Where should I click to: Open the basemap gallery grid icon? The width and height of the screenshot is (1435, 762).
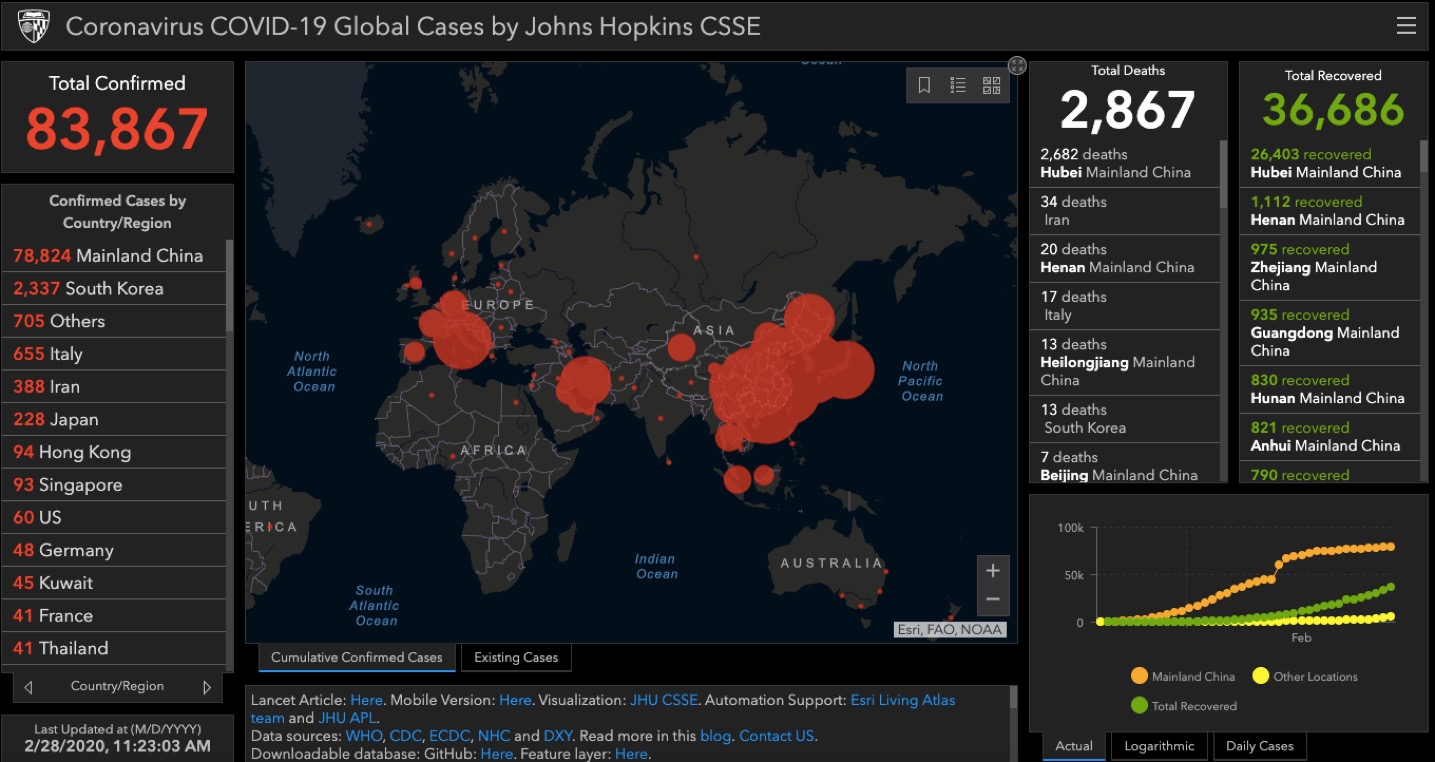[991, 86]
